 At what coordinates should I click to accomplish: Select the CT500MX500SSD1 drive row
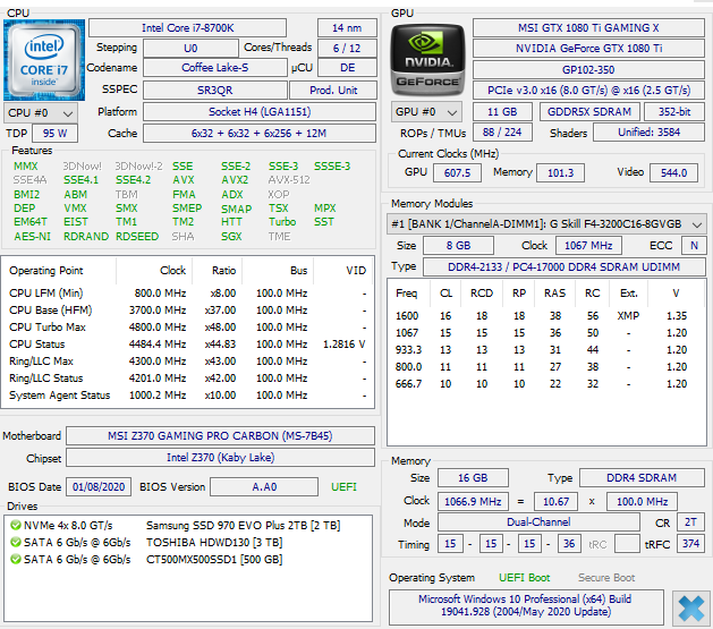[188, 559]
